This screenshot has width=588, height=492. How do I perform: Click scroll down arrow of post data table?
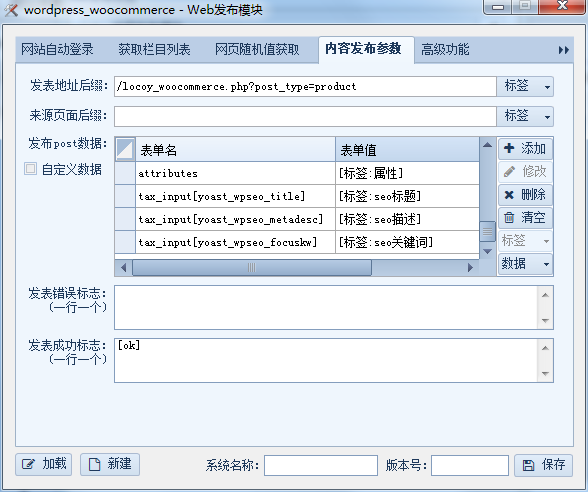[487, 251]
